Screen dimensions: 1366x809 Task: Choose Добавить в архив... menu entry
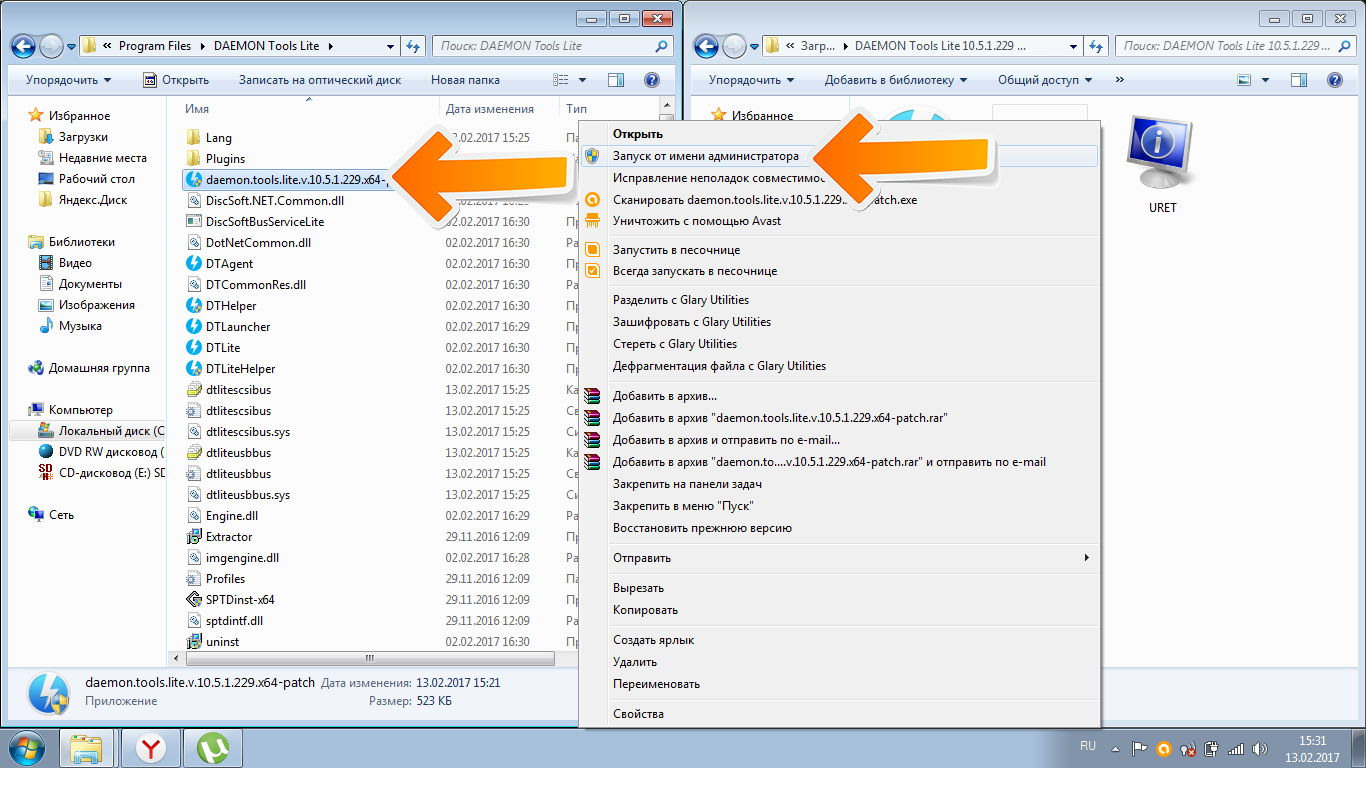840,396
